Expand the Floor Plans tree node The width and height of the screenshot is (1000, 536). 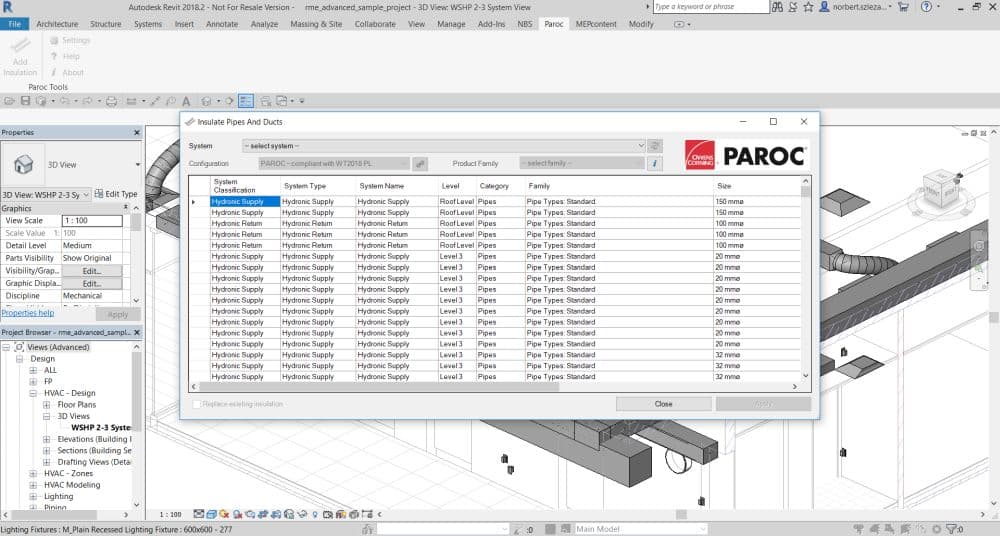(x=47, y=405)
